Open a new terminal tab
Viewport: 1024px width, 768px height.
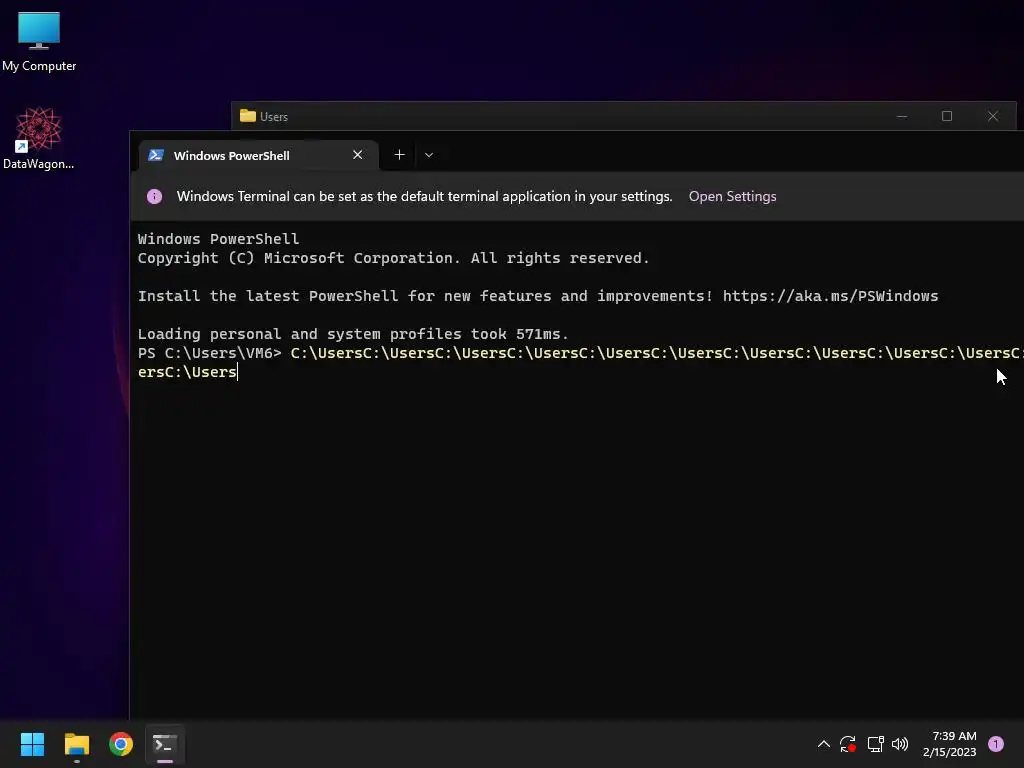tap(400, 155)
